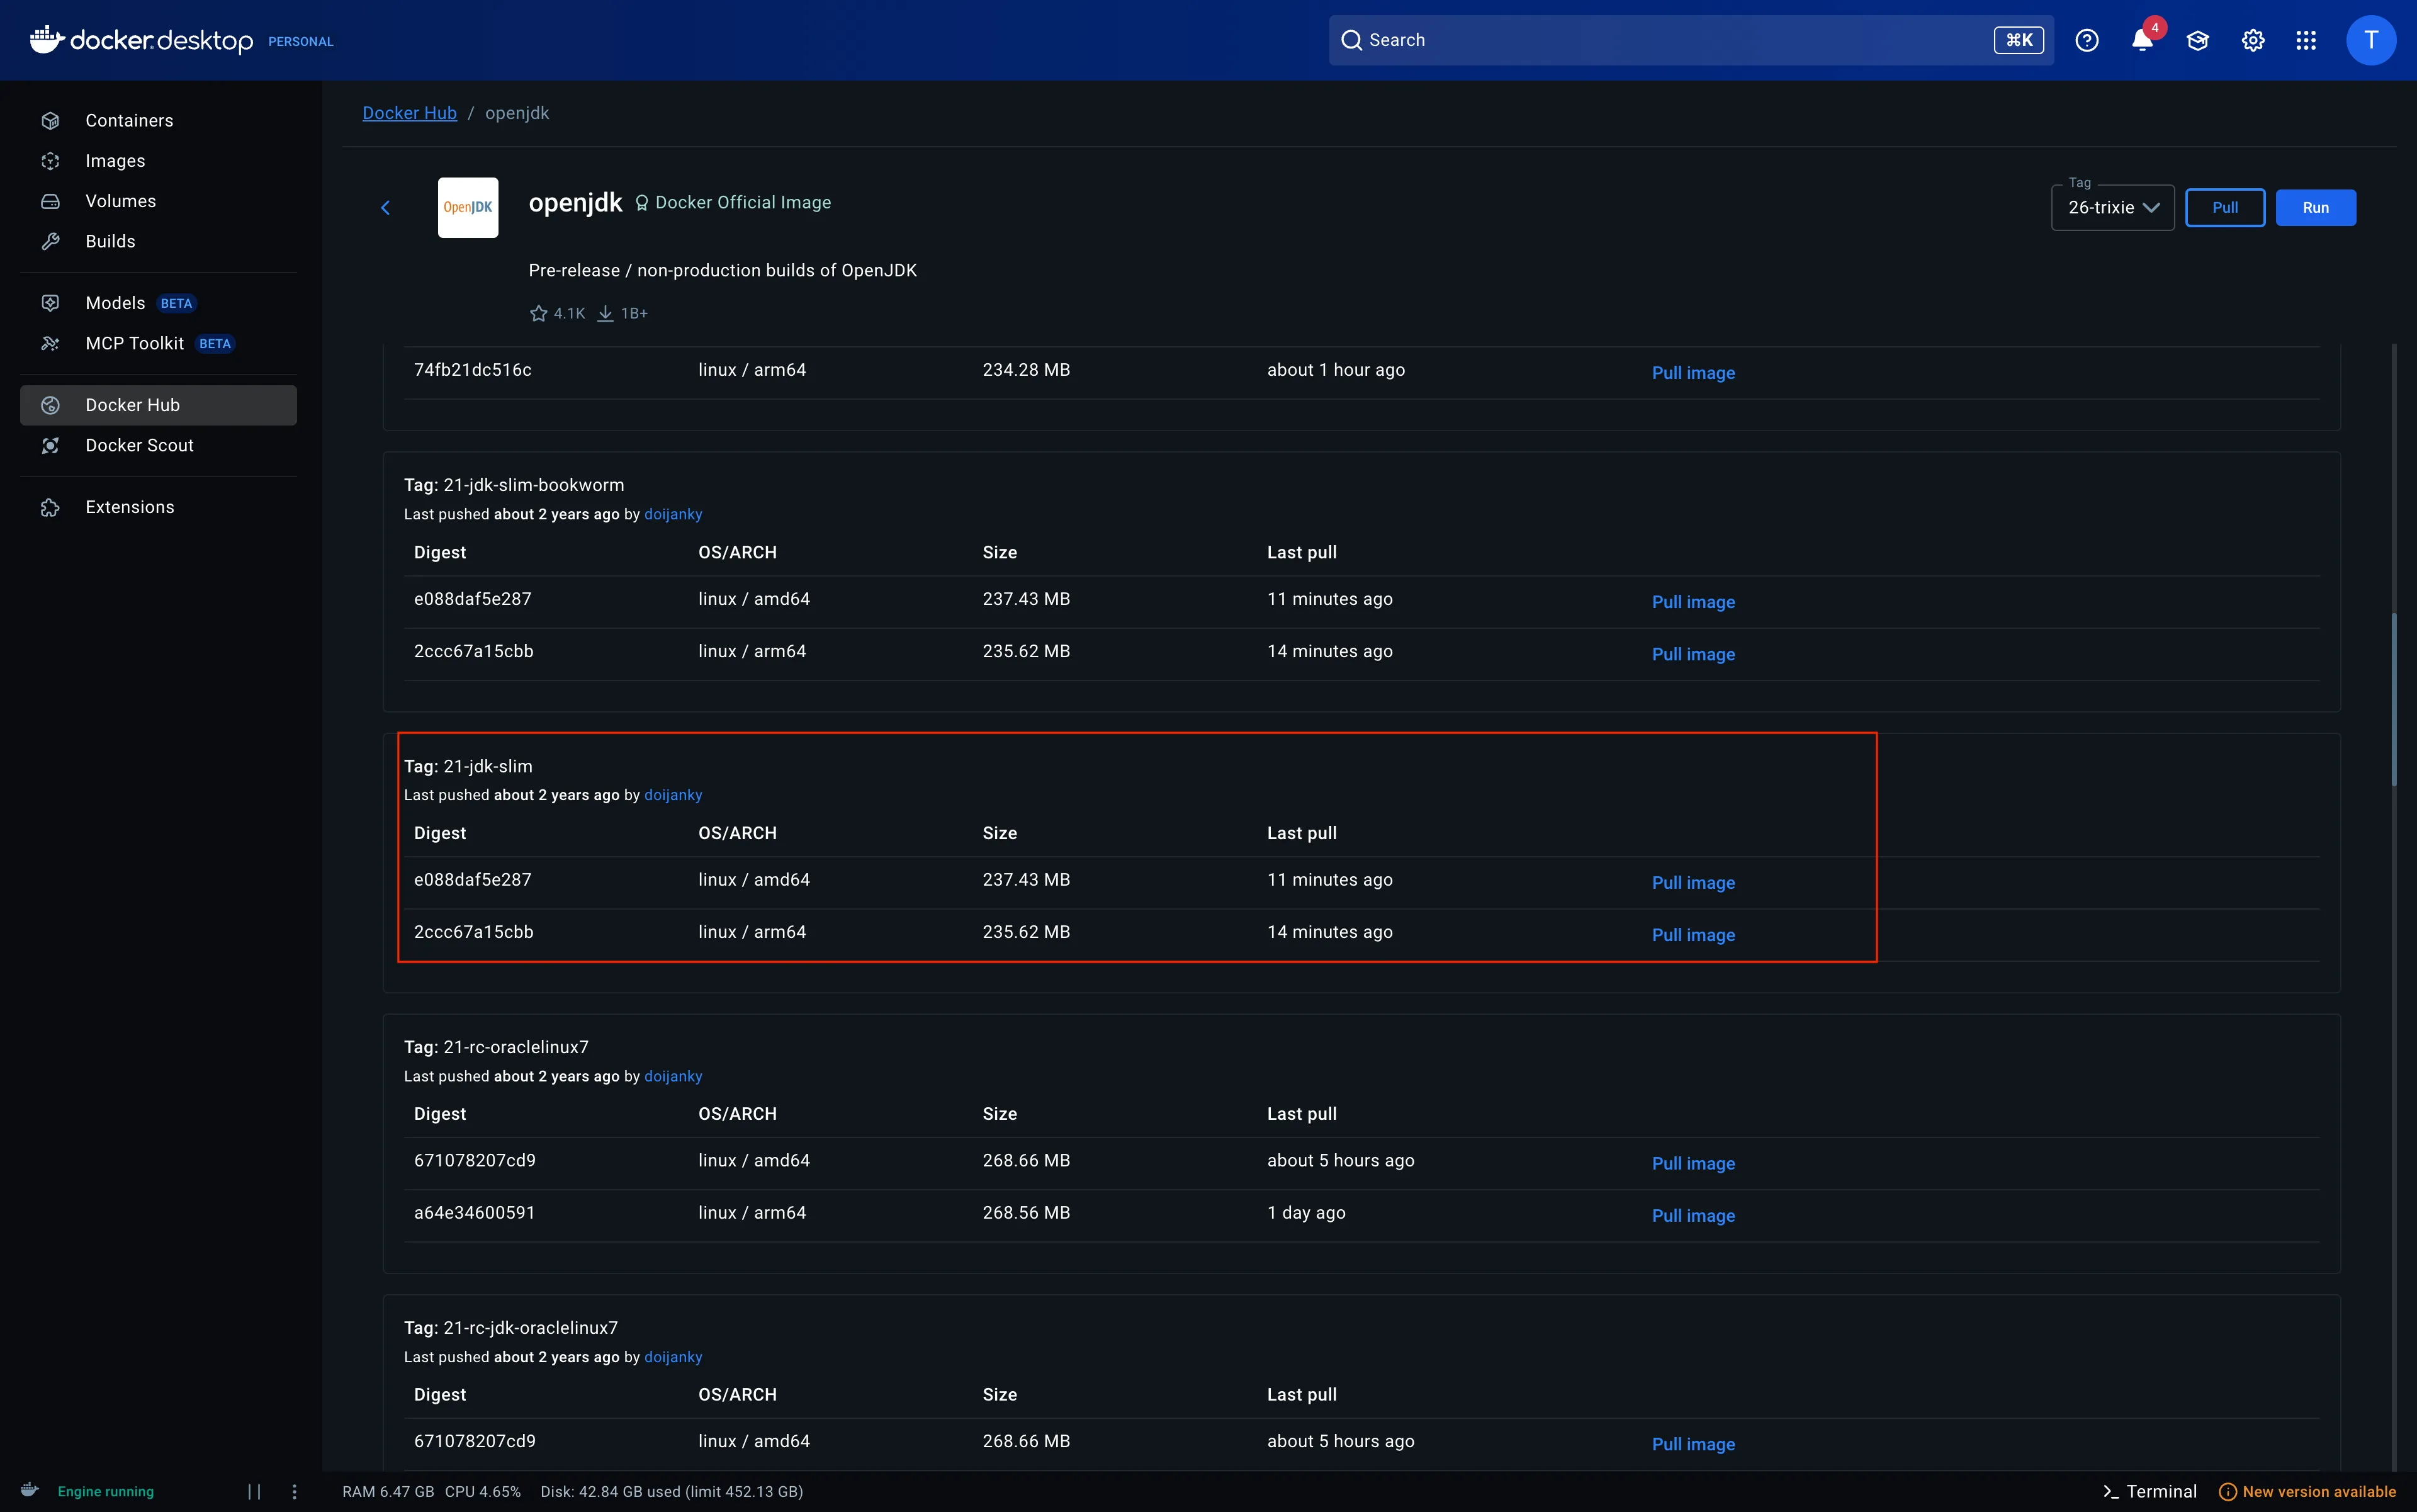This screenshot has height=1512, width=2417.
Task: Open the Tag dropdown showing 26-trixie
Action: click(2112, 207)
